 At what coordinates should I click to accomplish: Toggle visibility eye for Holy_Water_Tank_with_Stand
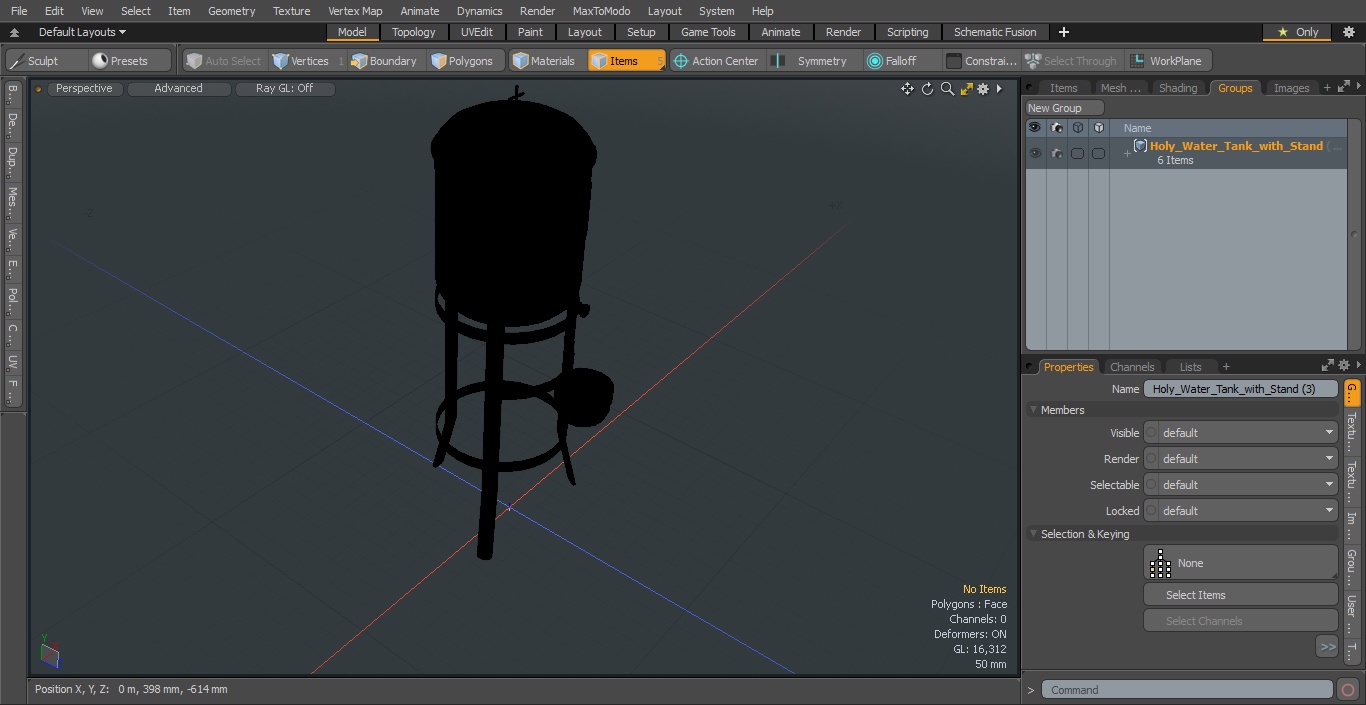[1035, 154]
